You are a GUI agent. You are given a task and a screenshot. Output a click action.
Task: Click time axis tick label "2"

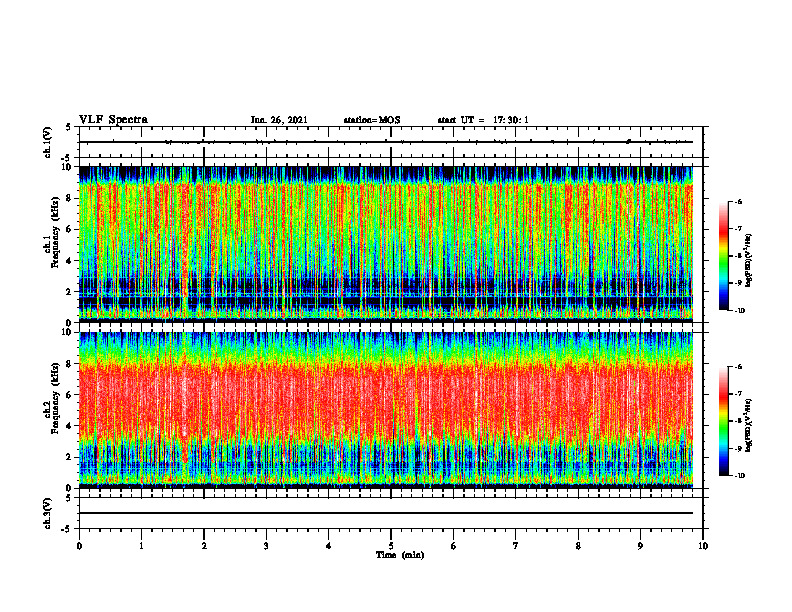tap(204, 546)
